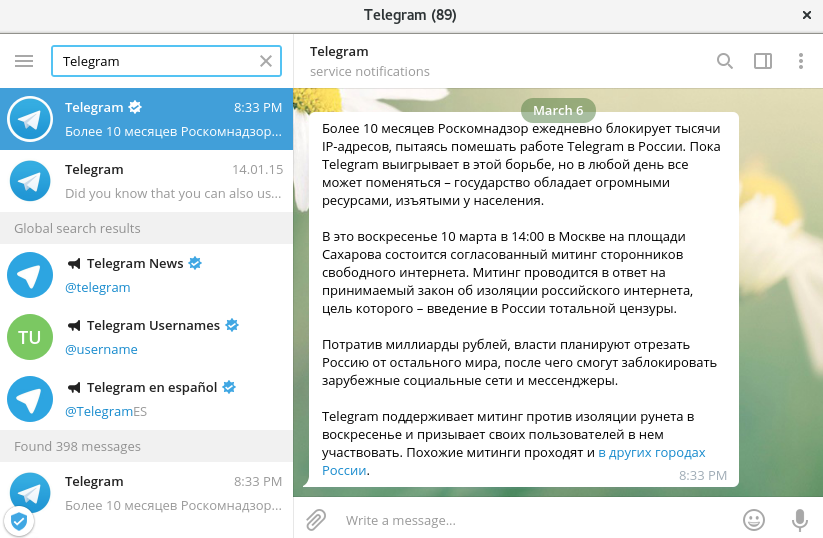The width and height of the screenshot is (823, 538).
Task: Close the Telegram window
Action: 807,15
